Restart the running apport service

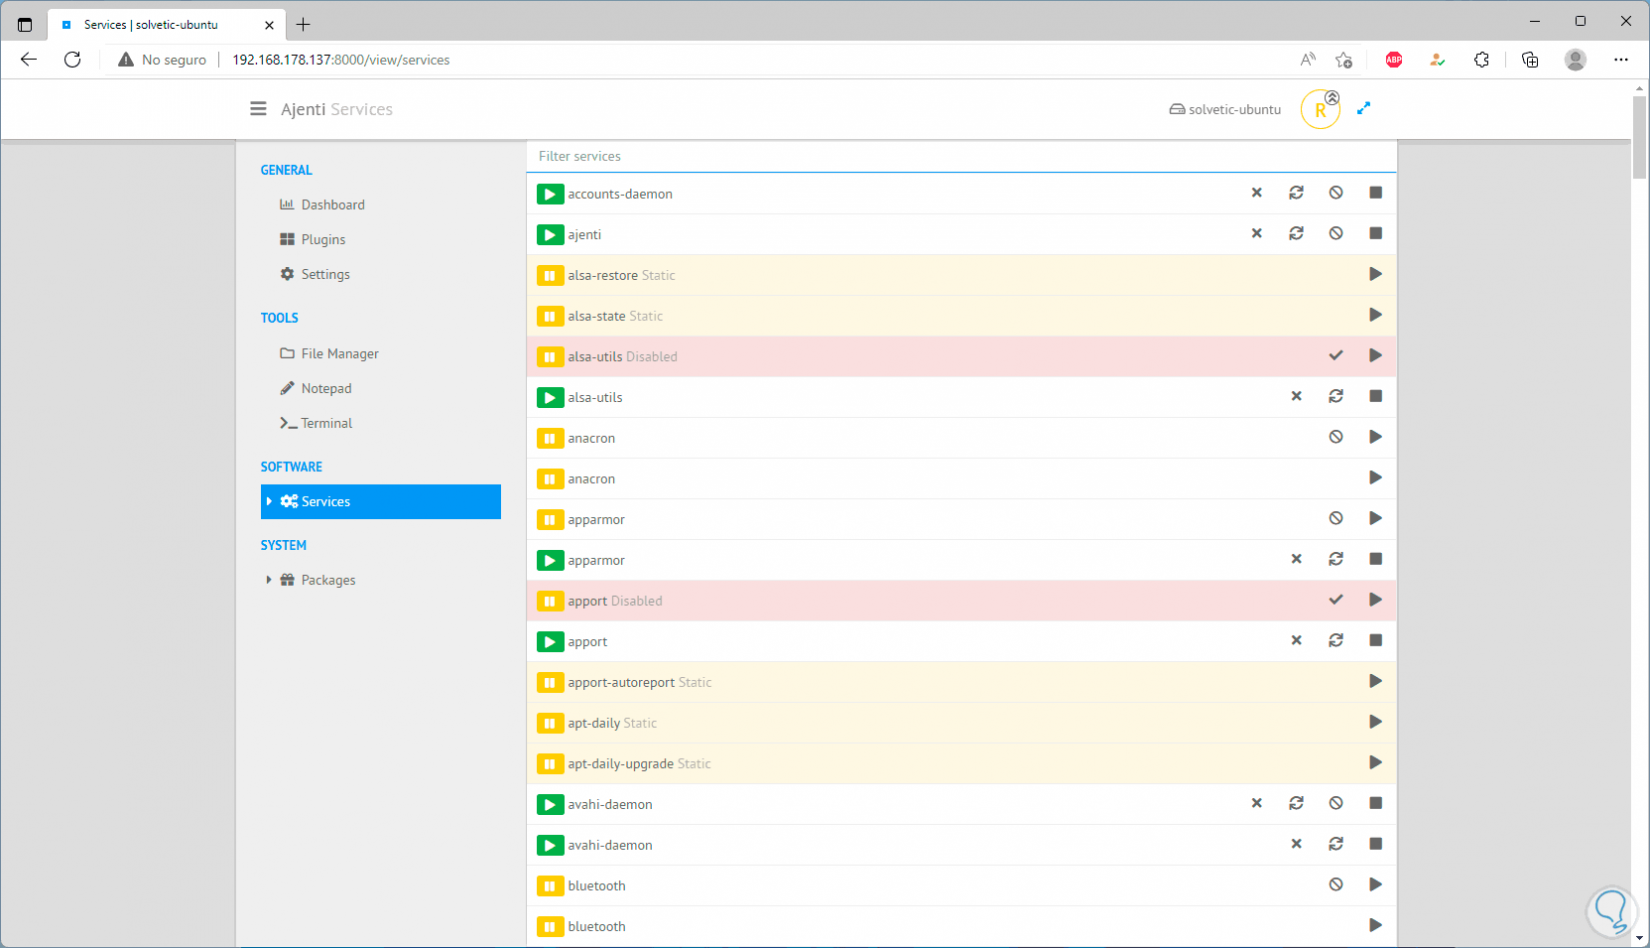pyautogui.click(x=1336, y=641)
